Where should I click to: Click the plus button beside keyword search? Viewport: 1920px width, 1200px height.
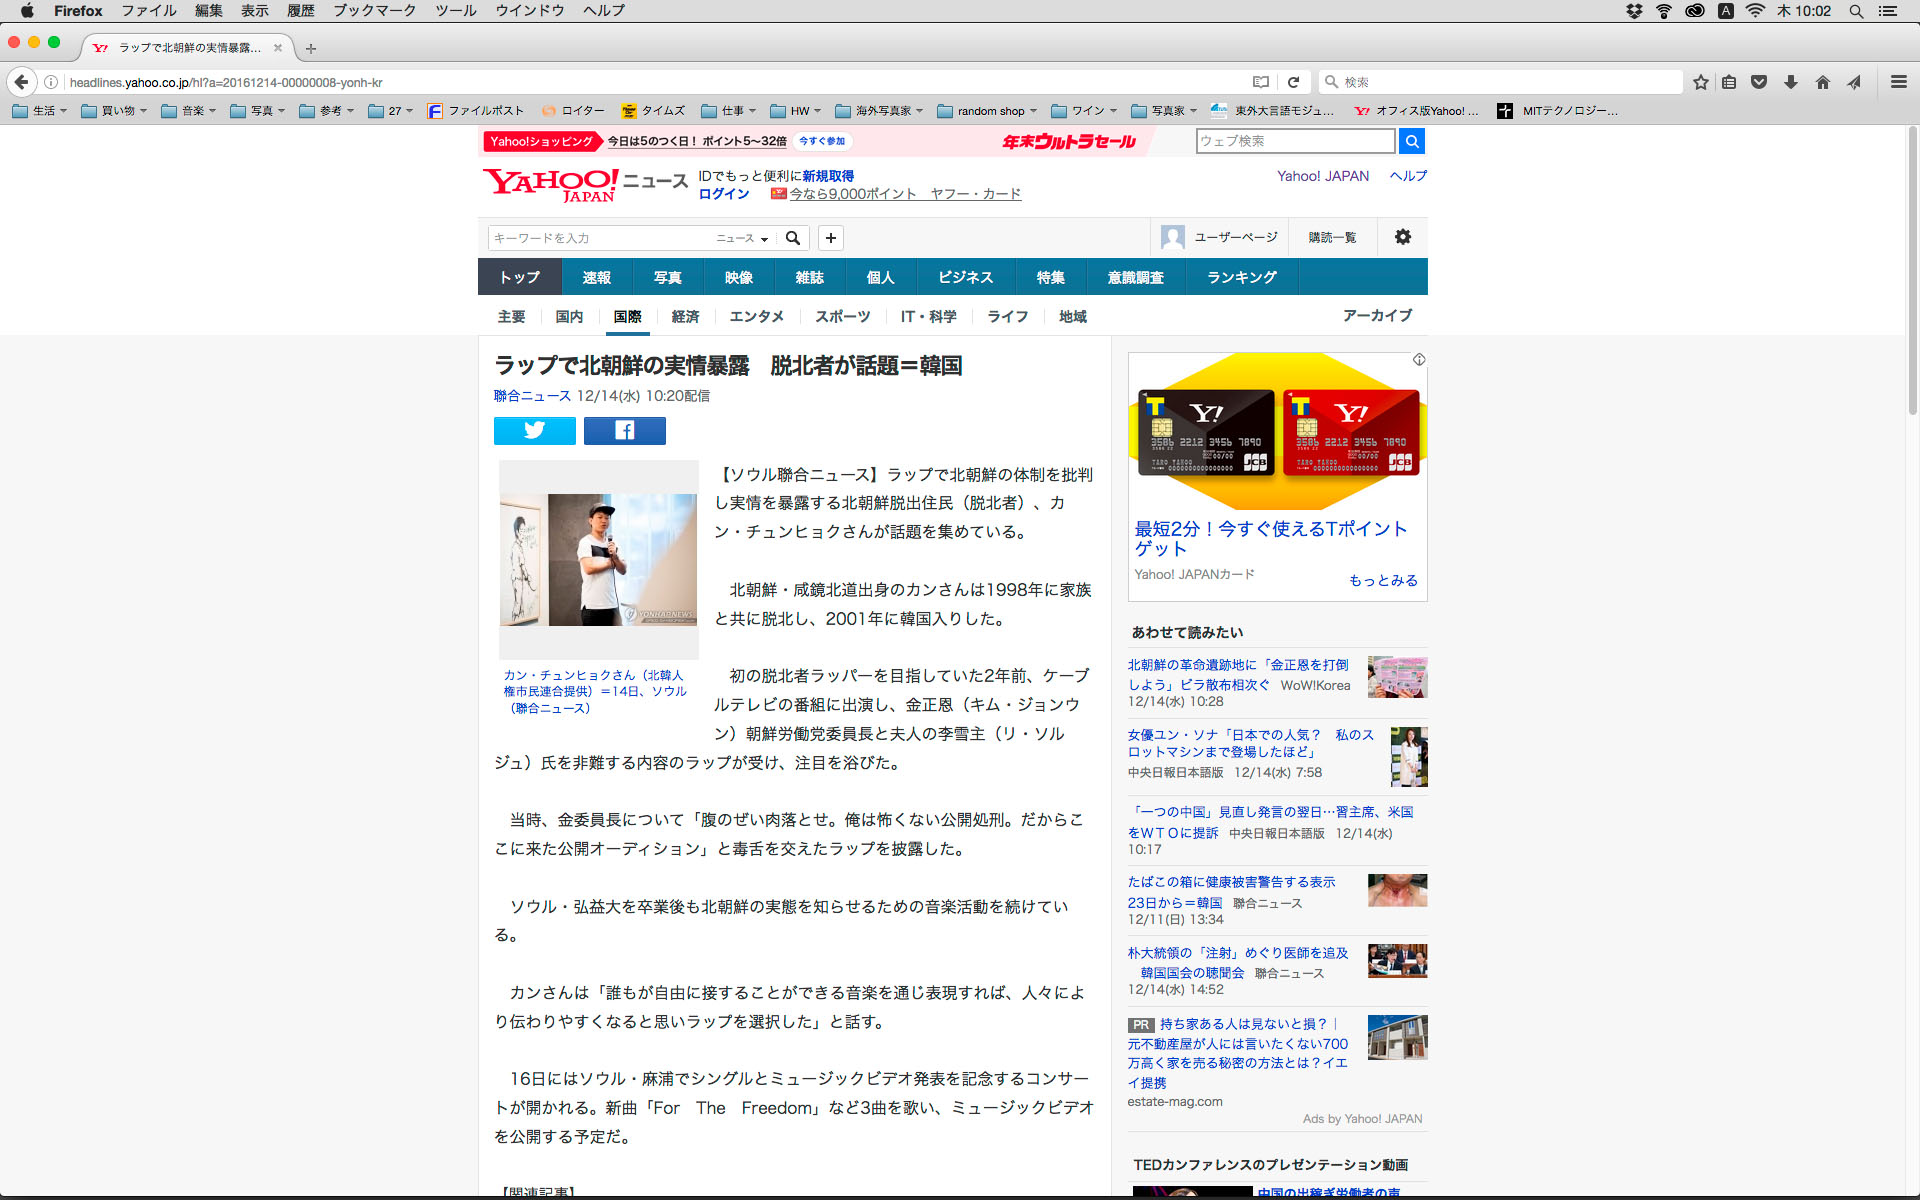tap(830, 238)
